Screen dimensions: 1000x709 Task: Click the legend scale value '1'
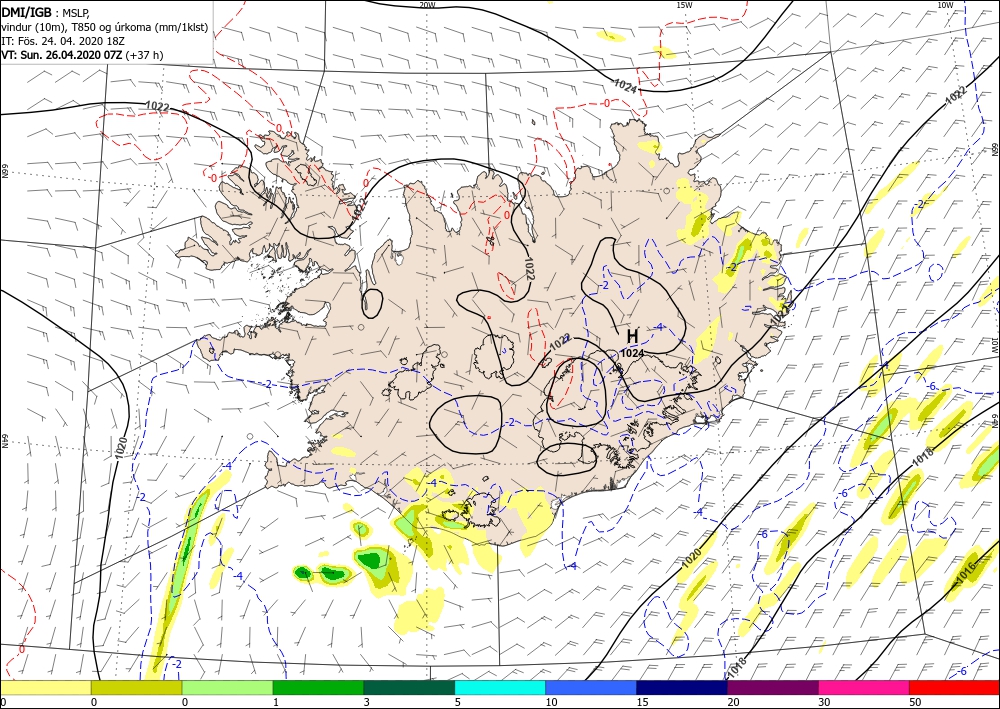276,703
